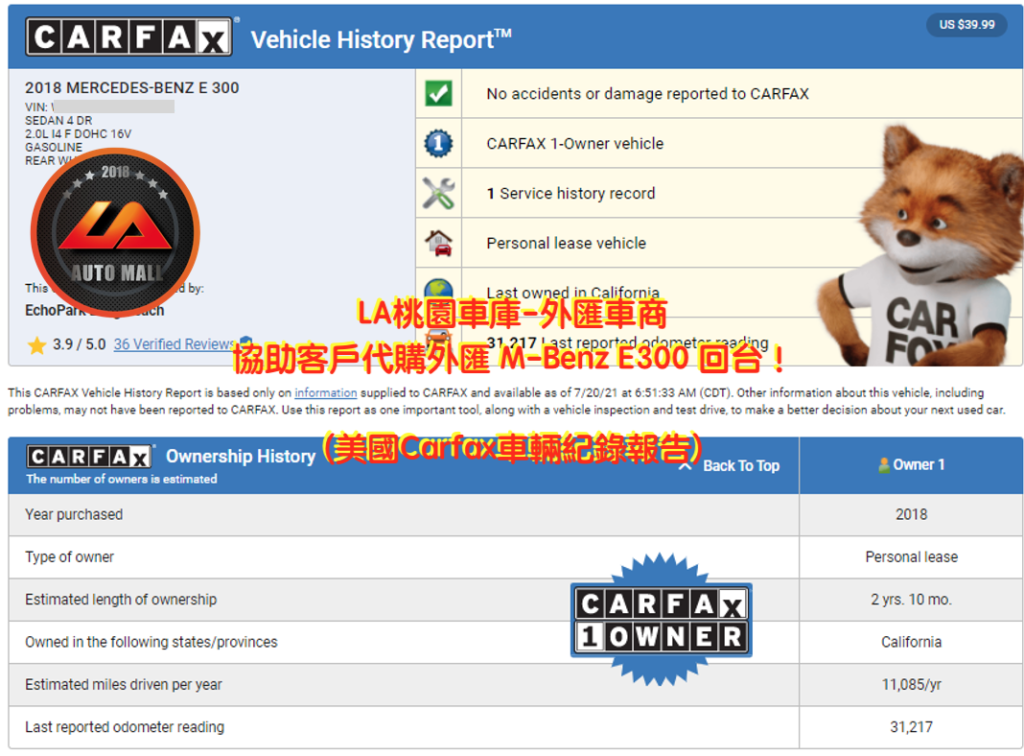Image resolution: width=1024 pixels, height=756 pixels.
Task: Select 'No accidents or damage reported to CARFAX'
Action: (647, 94)
